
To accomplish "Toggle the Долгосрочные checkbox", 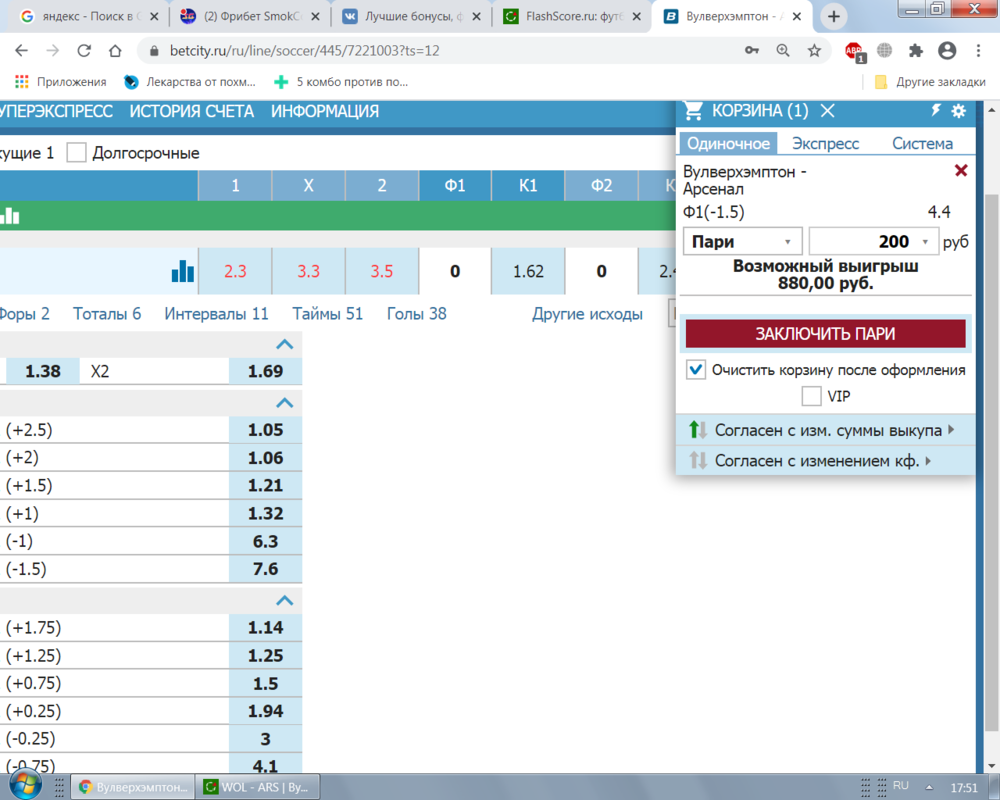I will (77, 153).
